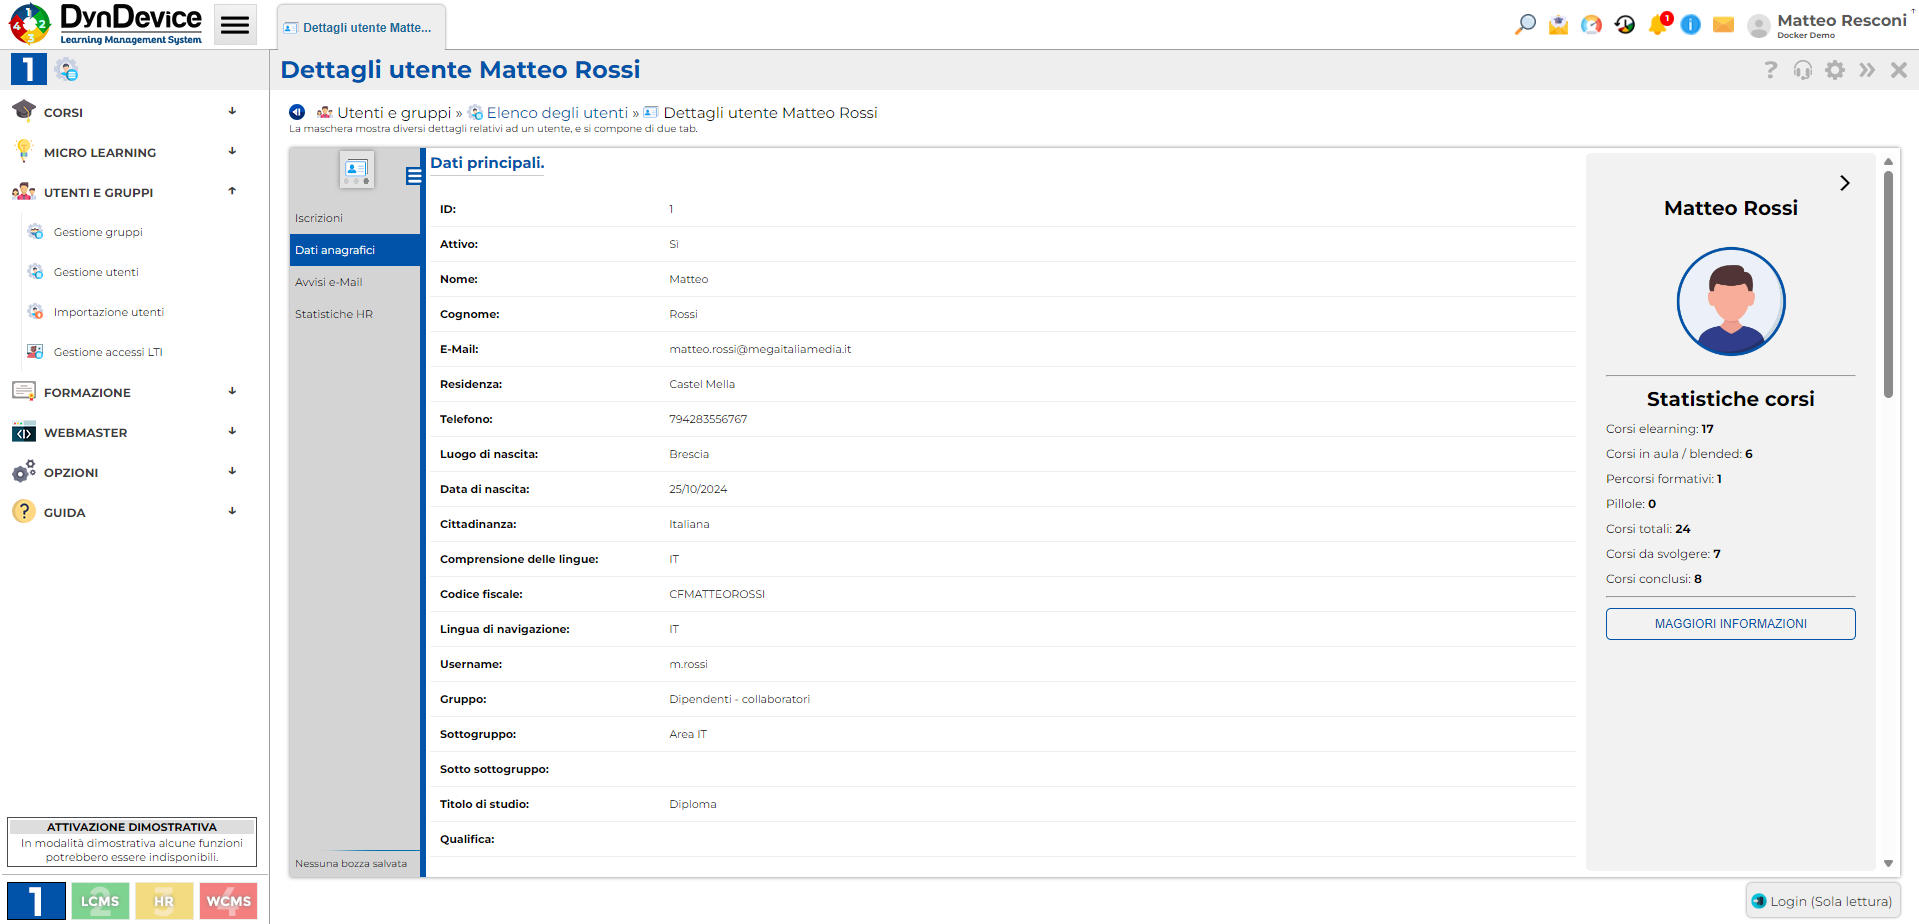Follow the Elenco degli utenti breadcrumb link

coord(557,112)
